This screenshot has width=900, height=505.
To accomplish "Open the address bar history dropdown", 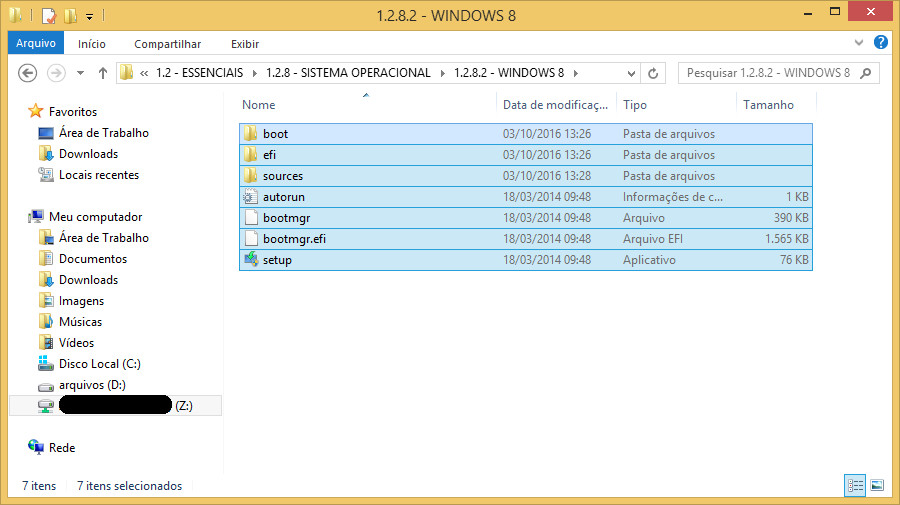I will click(631, 73).
